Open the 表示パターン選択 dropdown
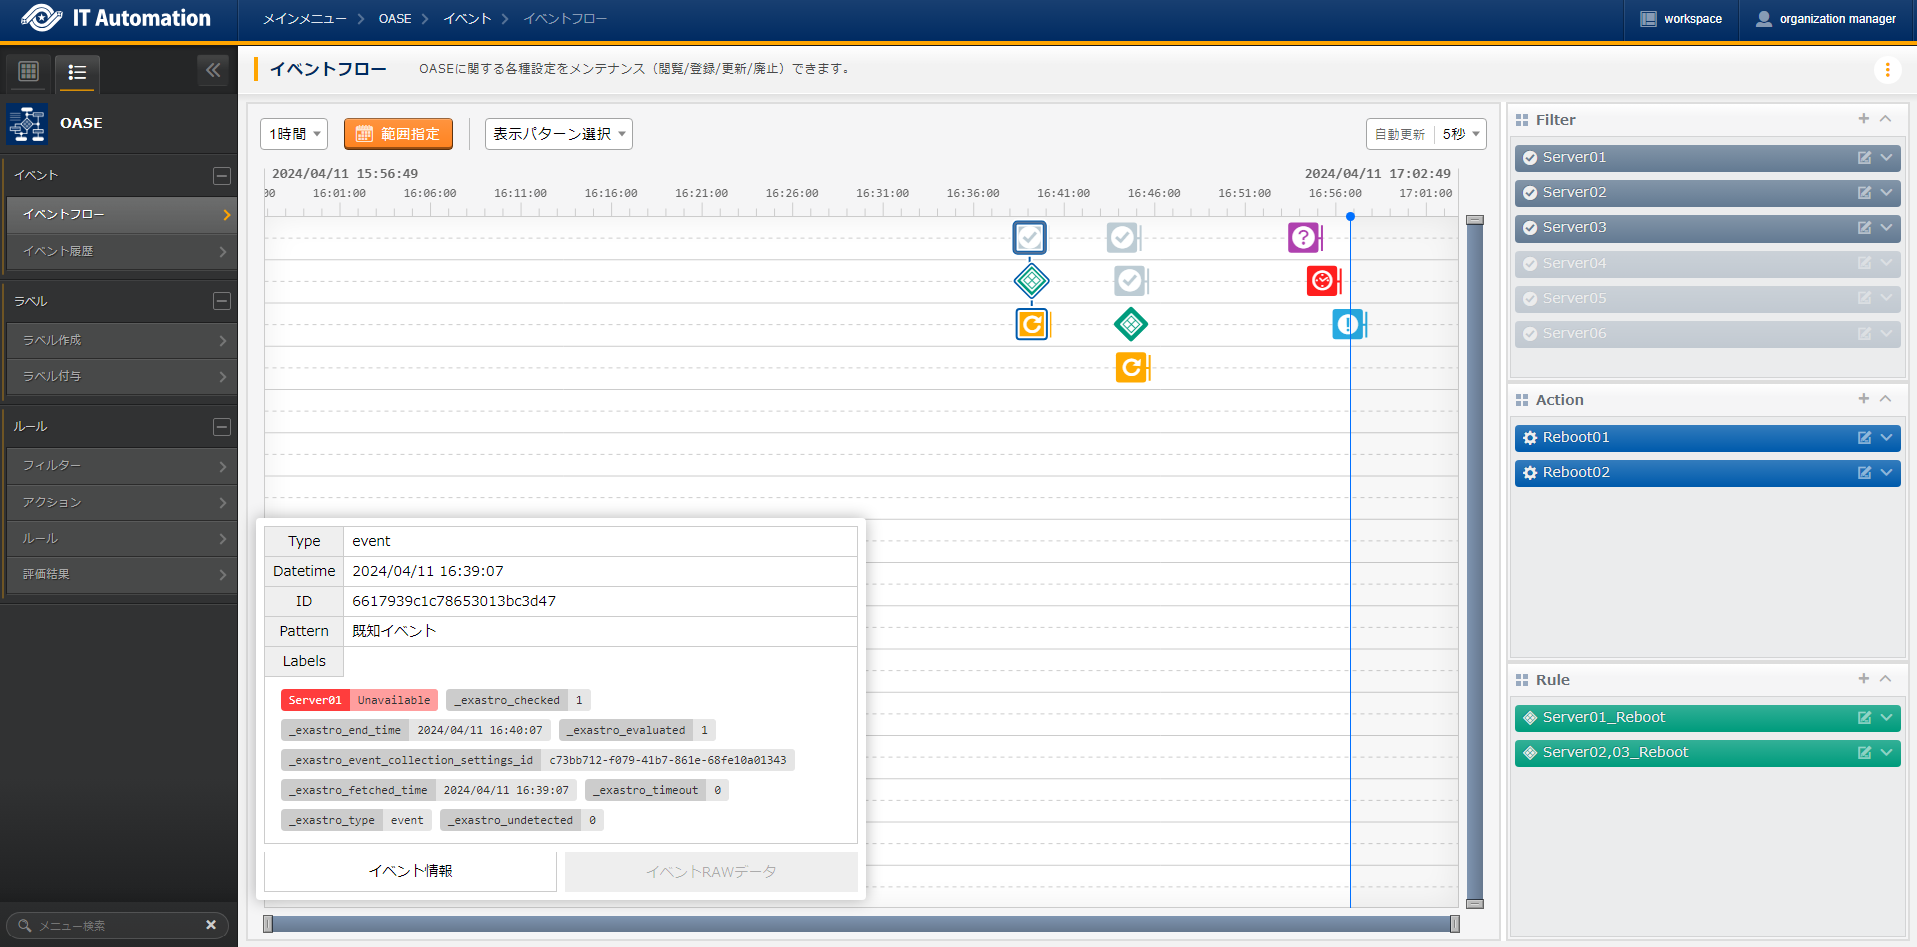1917x947 pixels. tap(558, 134)
